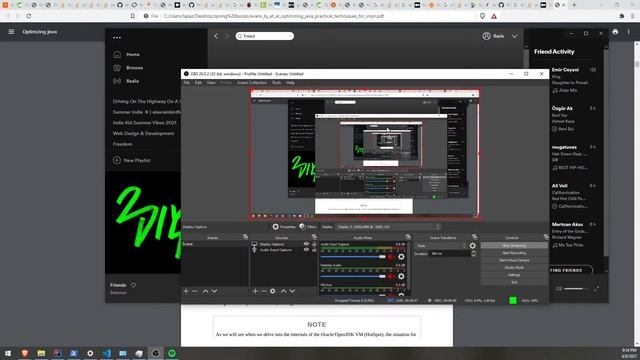Open Freedom playlist in Spotify sidebar
Viewport: 640px width, 360px height.
pyautogui.click(x=122, y=144)
